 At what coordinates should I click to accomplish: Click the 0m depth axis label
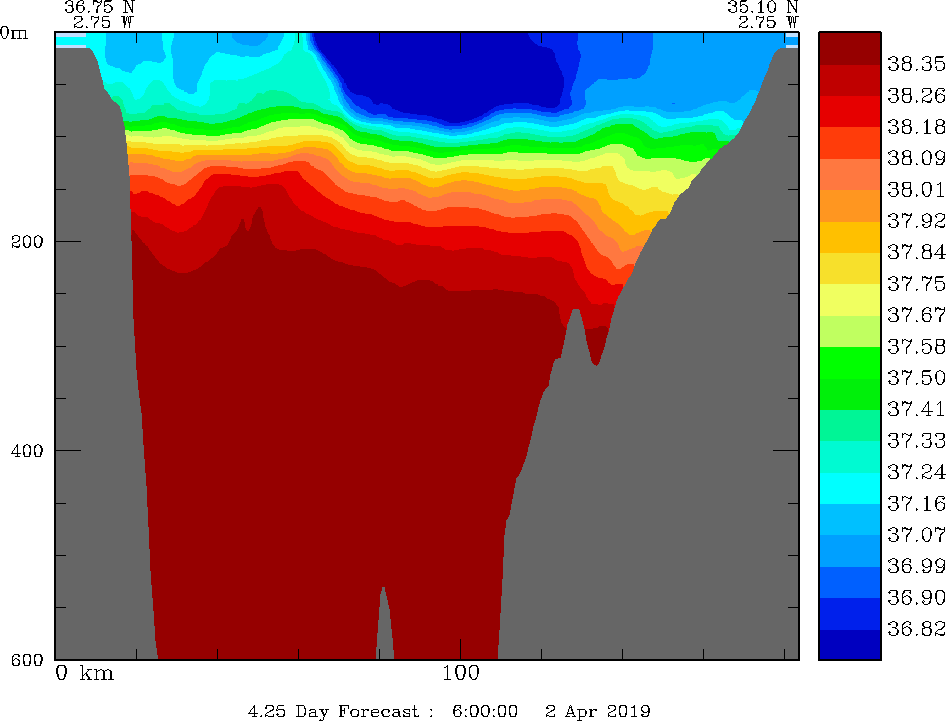point(14,33)
